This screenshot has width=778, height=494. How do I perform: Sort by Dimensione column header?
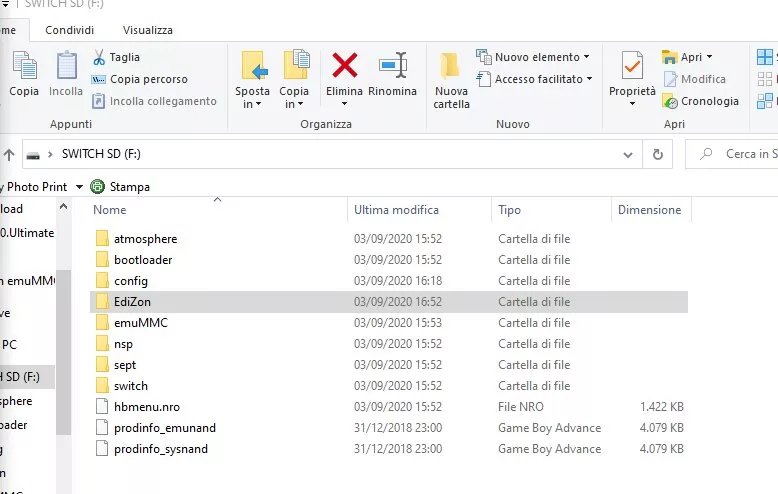(x=649, y=210)
